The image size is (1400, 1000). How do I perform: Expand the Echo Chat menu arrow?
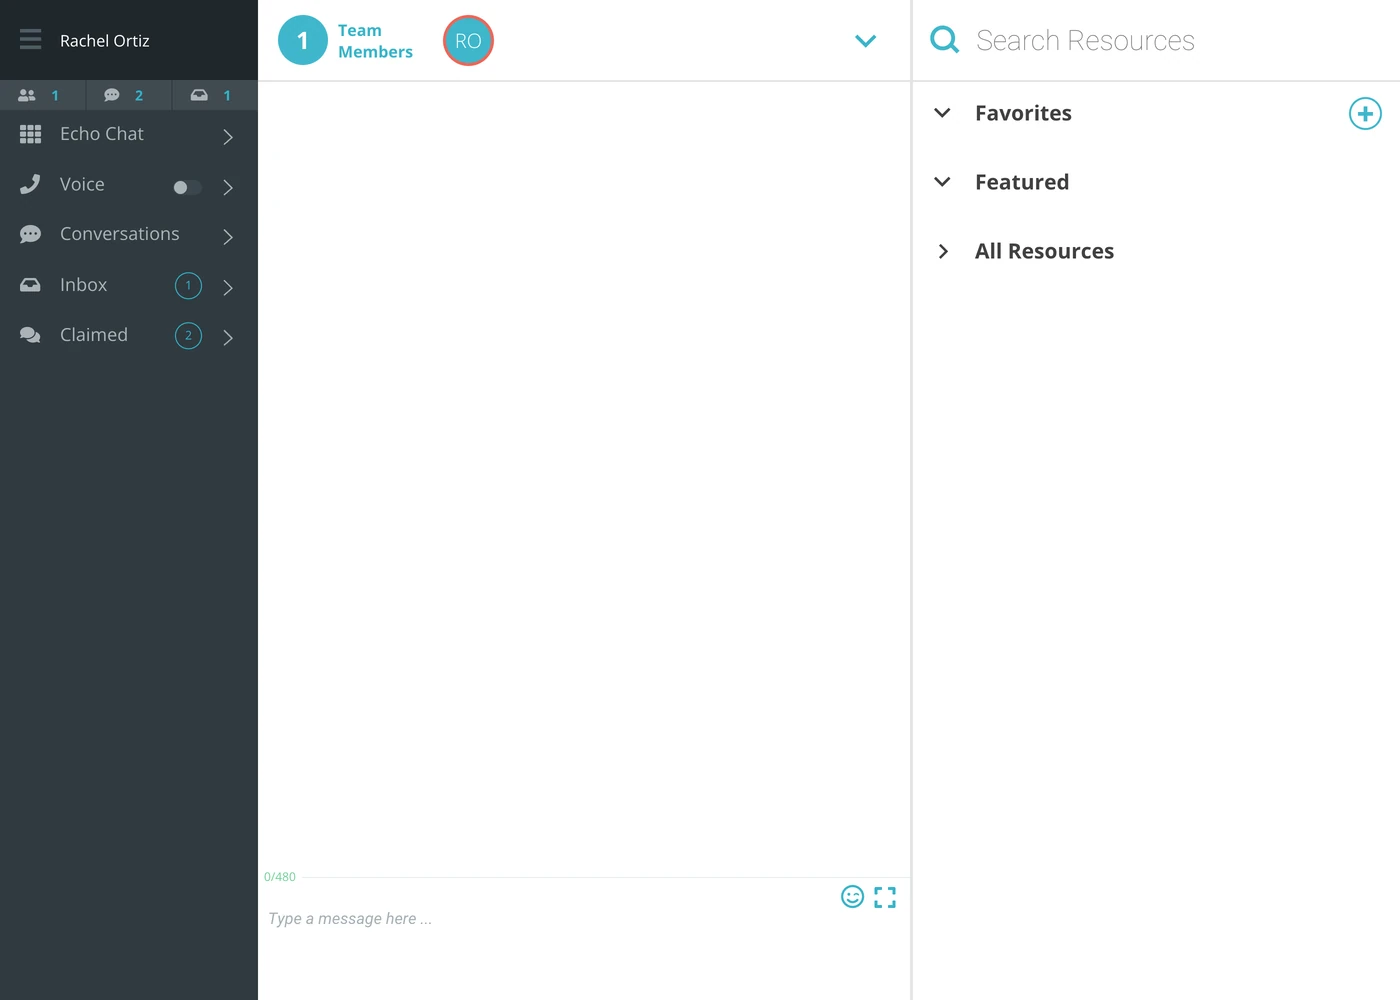coord(228,137)
